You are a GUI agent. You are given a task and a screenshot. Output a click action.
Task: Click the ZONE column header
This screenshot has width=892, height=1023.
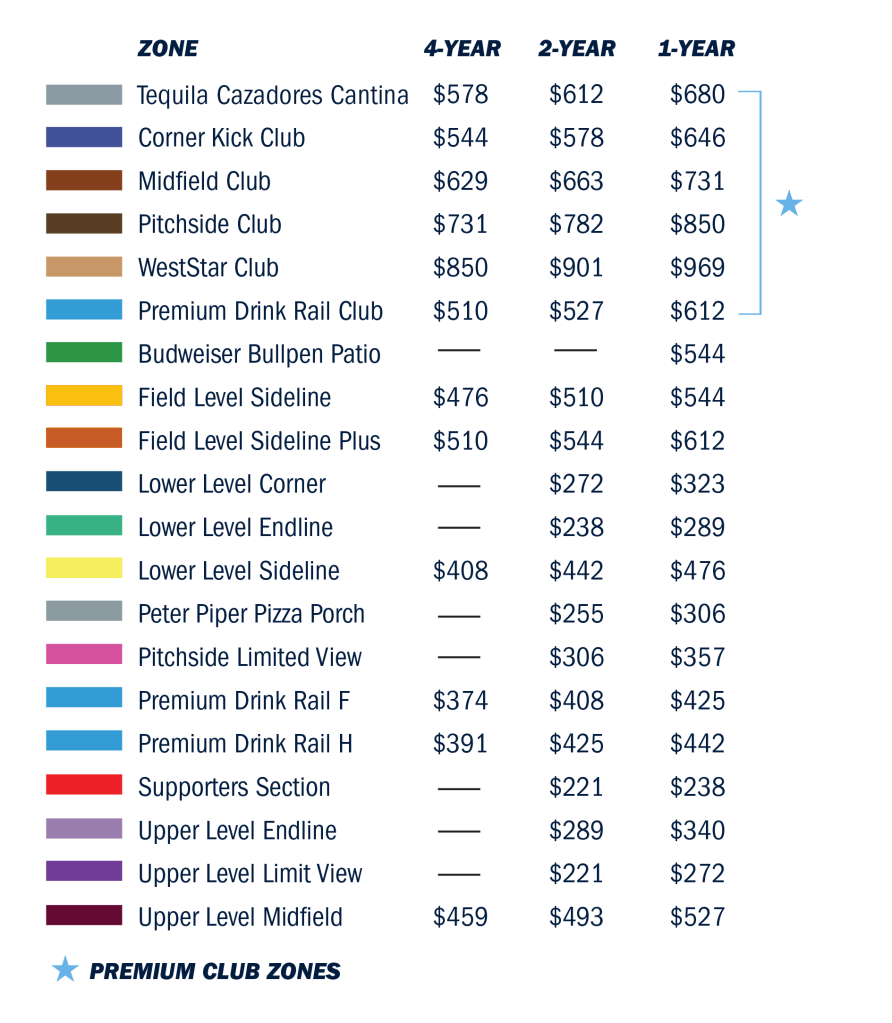pyautogui.click(x=168, y=48)
